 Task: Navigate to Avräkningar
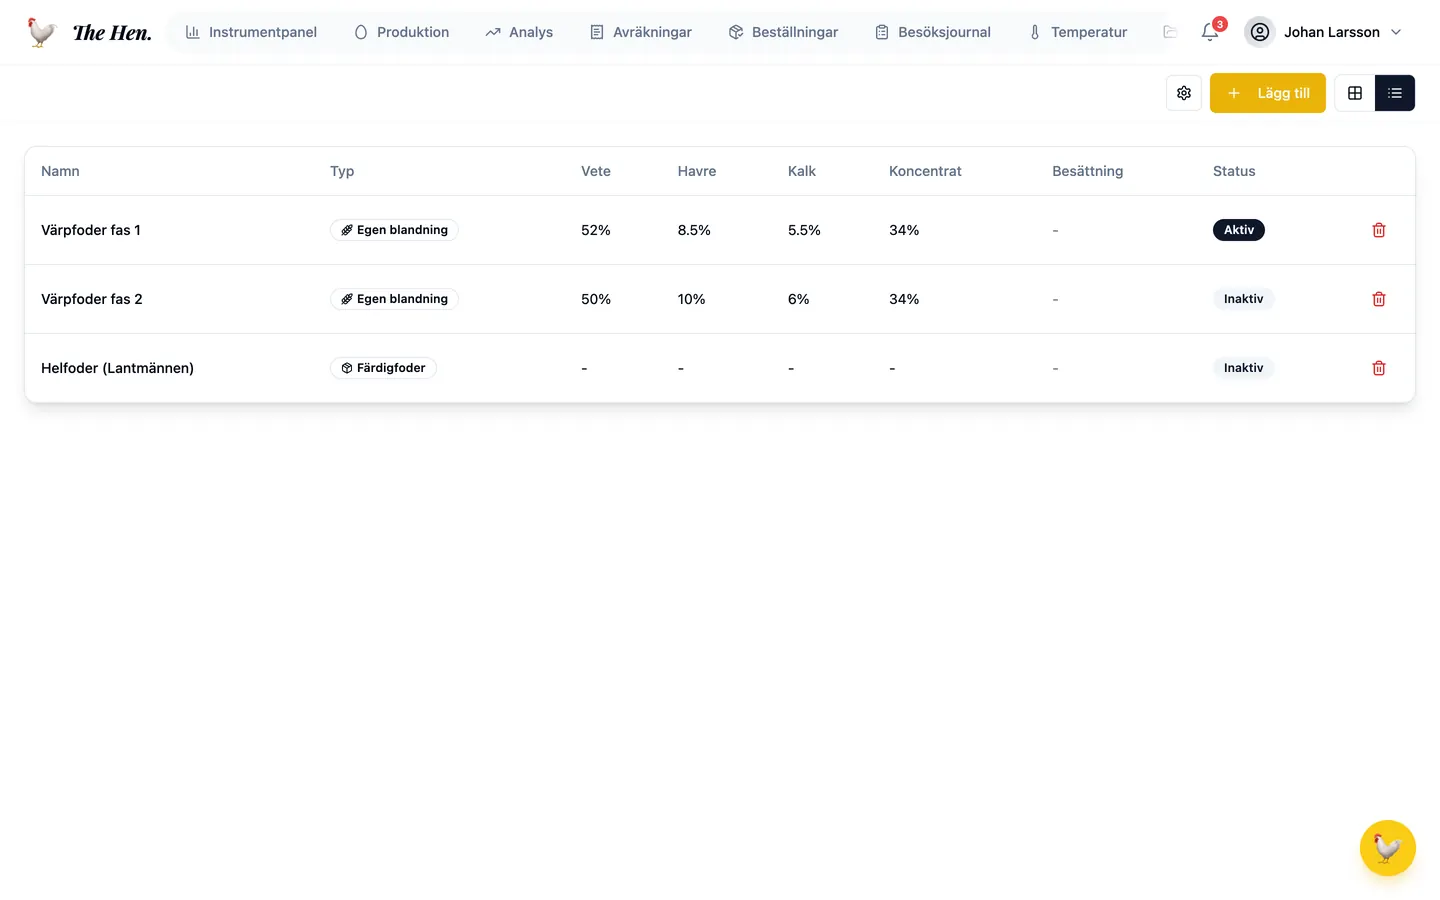[641, 32]
